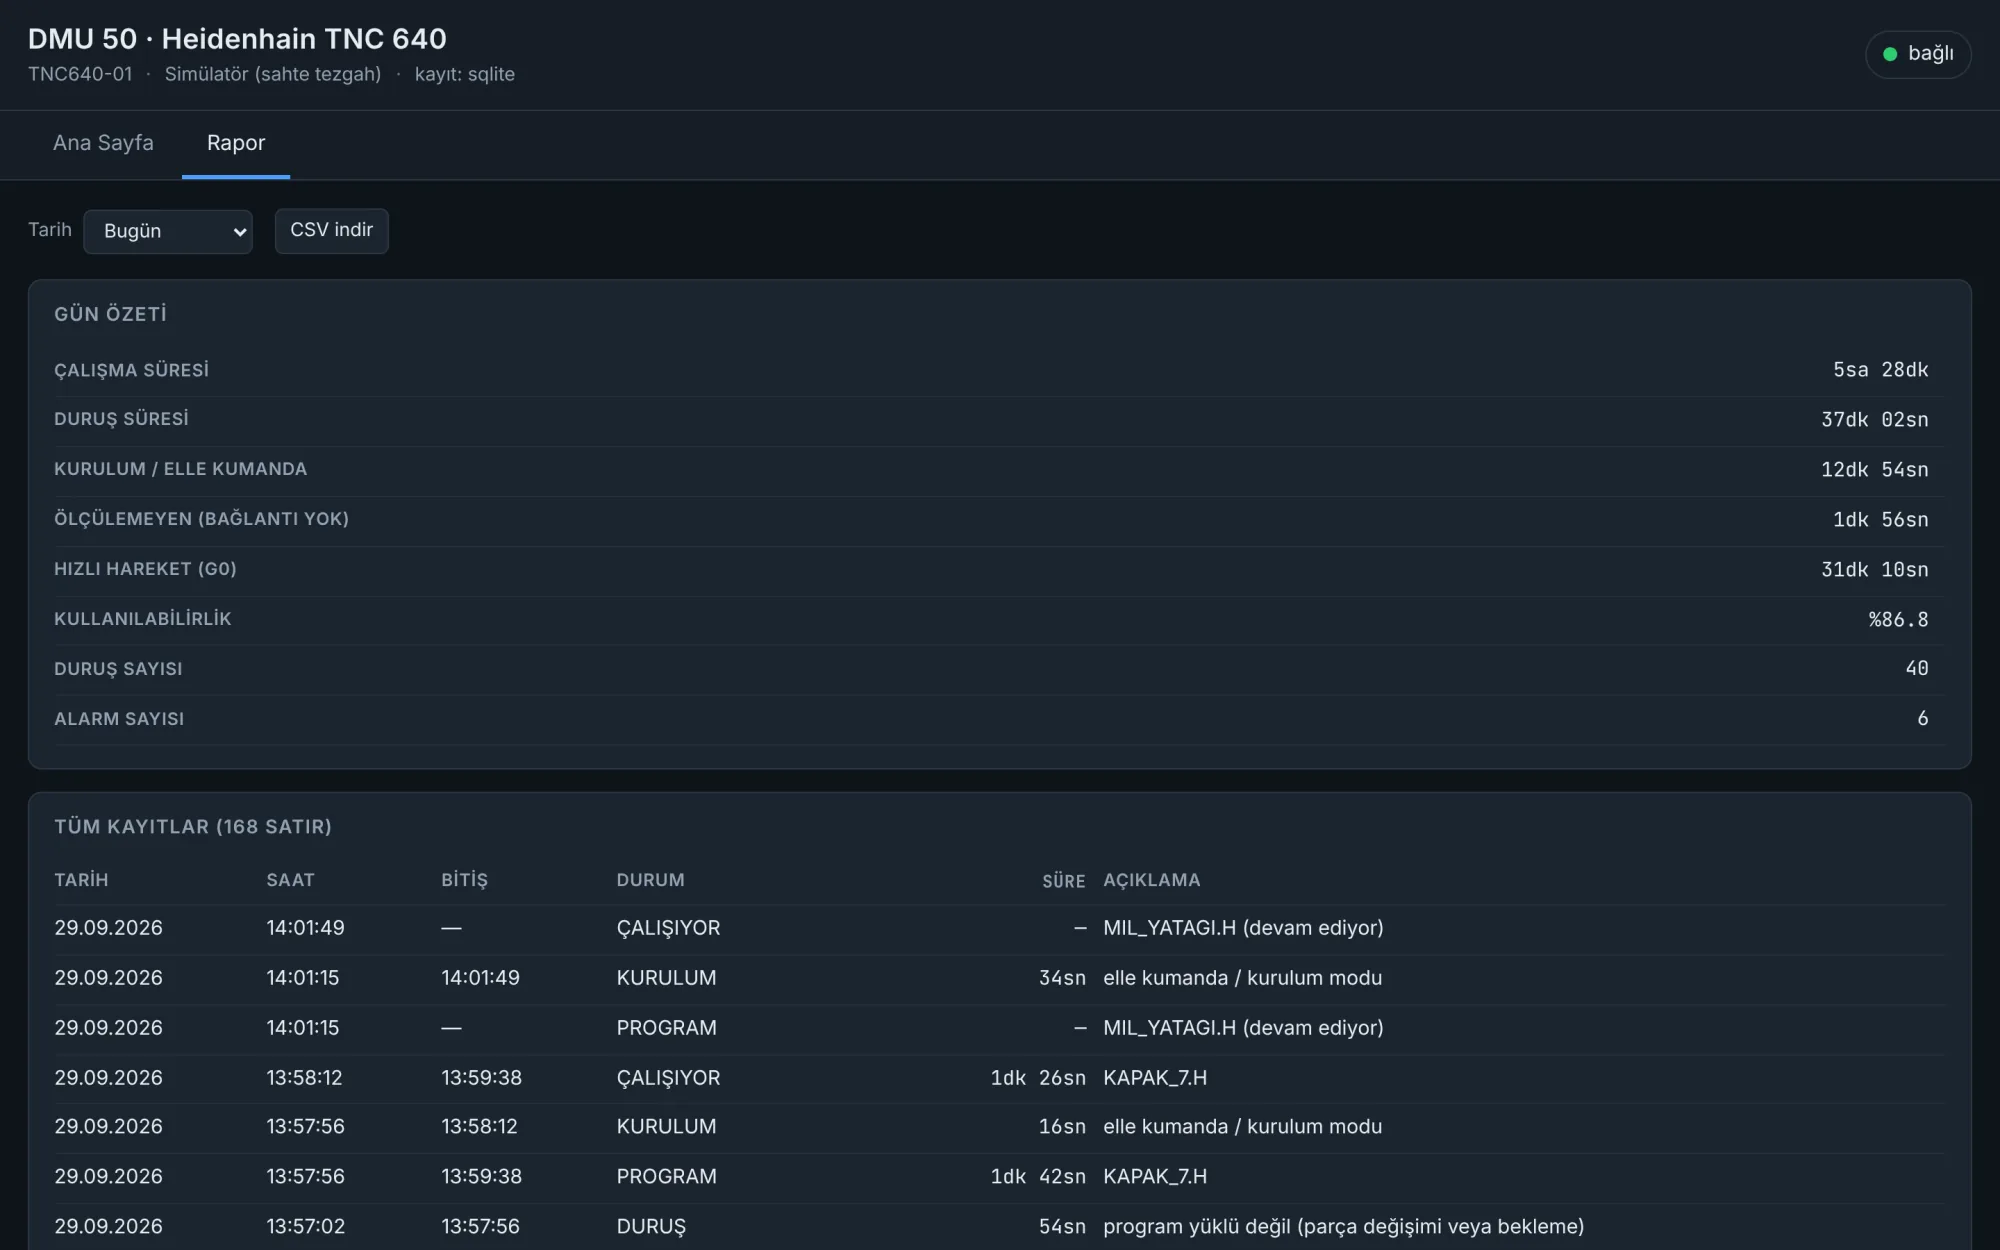Click the %86.8 availability value
2000x1250 pixels.
pyautogui.click(x=1898, y=620)
